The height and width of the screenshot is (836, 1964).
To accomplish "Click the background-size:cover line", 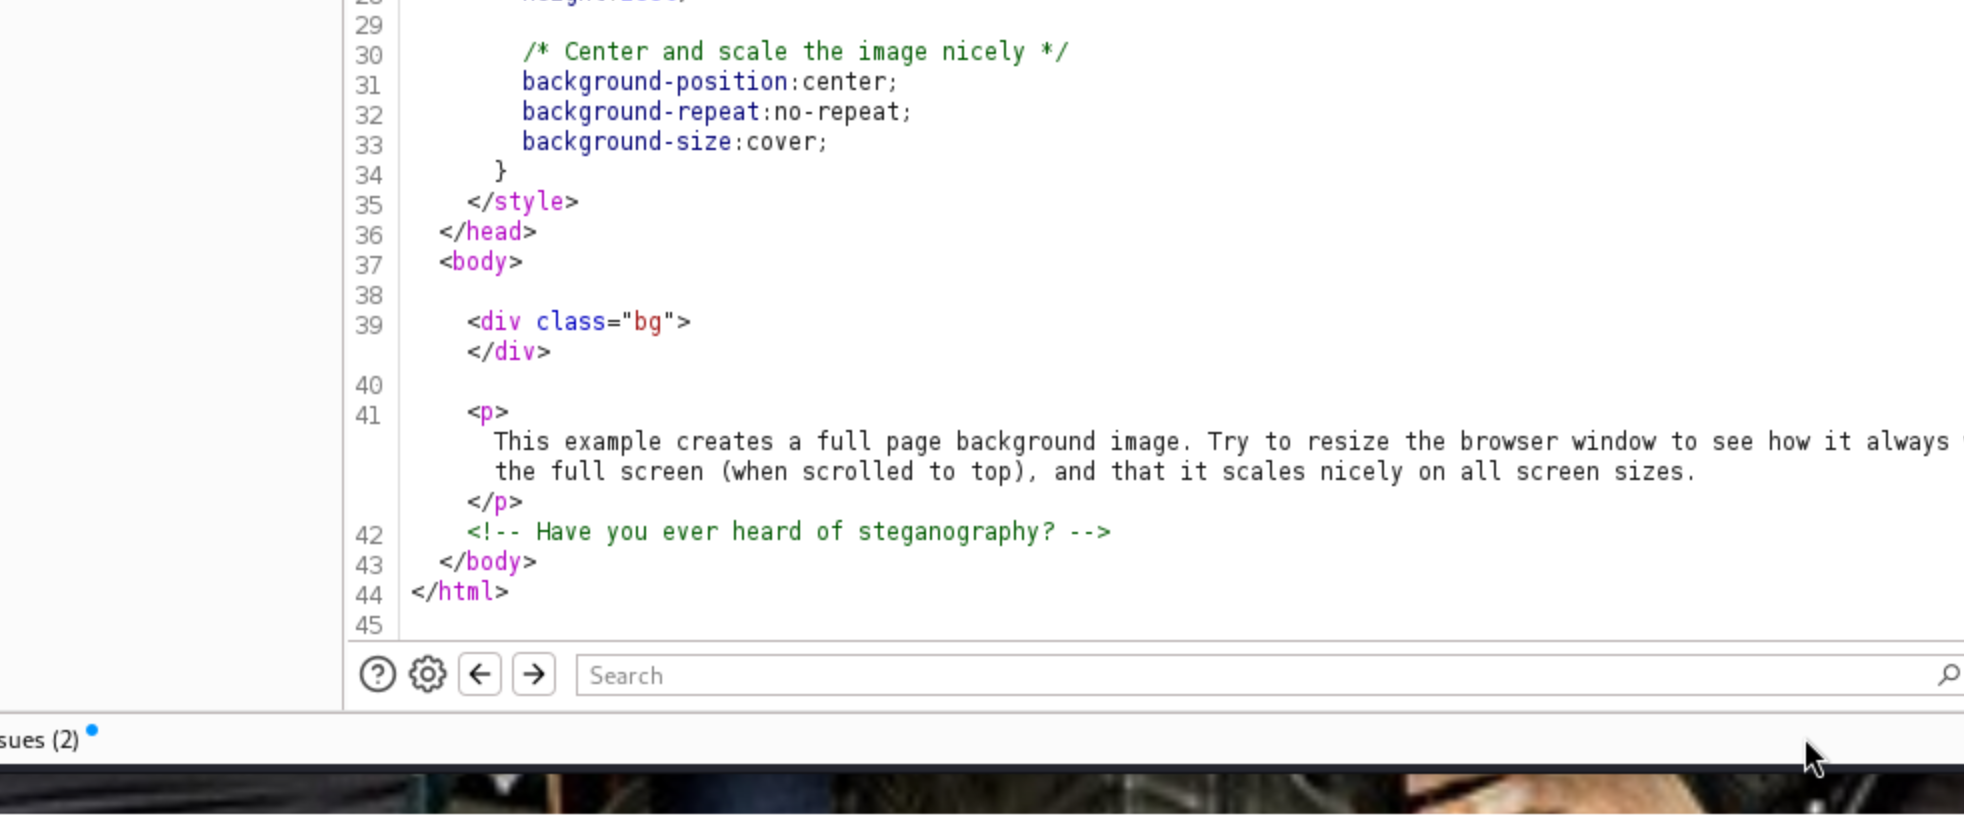I will point(674,142).
